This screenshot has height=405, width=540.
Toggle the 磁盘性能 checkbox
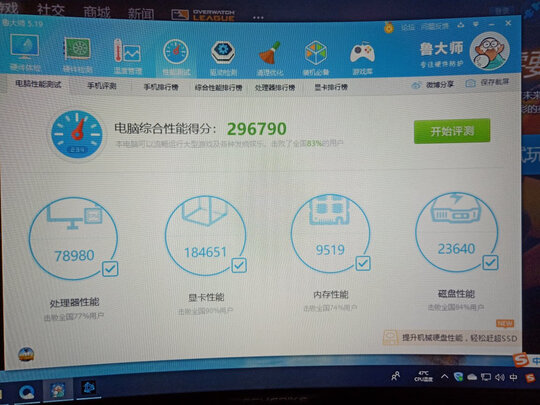(x=490, y=262)
